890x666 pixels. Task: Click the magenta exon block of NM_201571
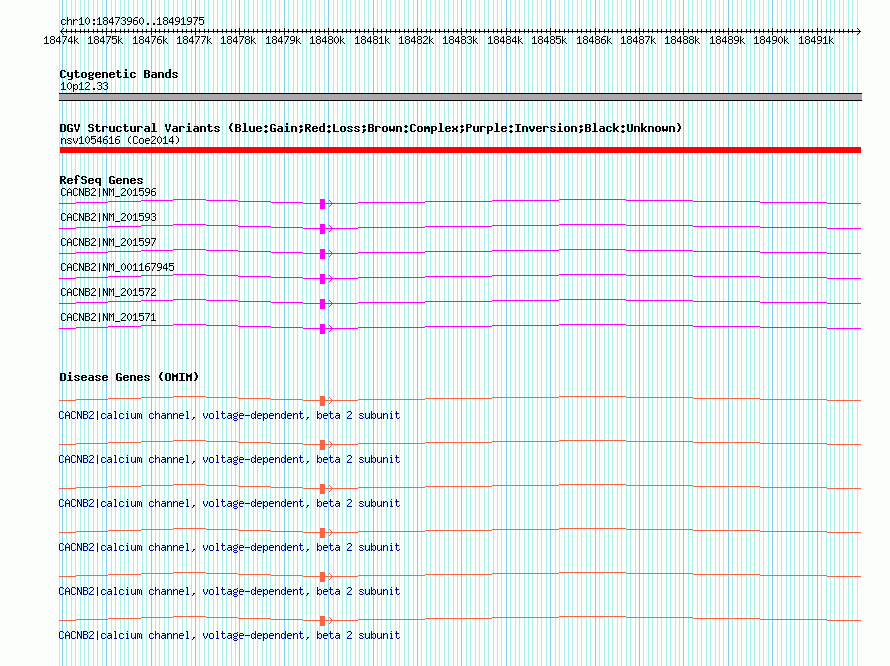pos(322,329)
